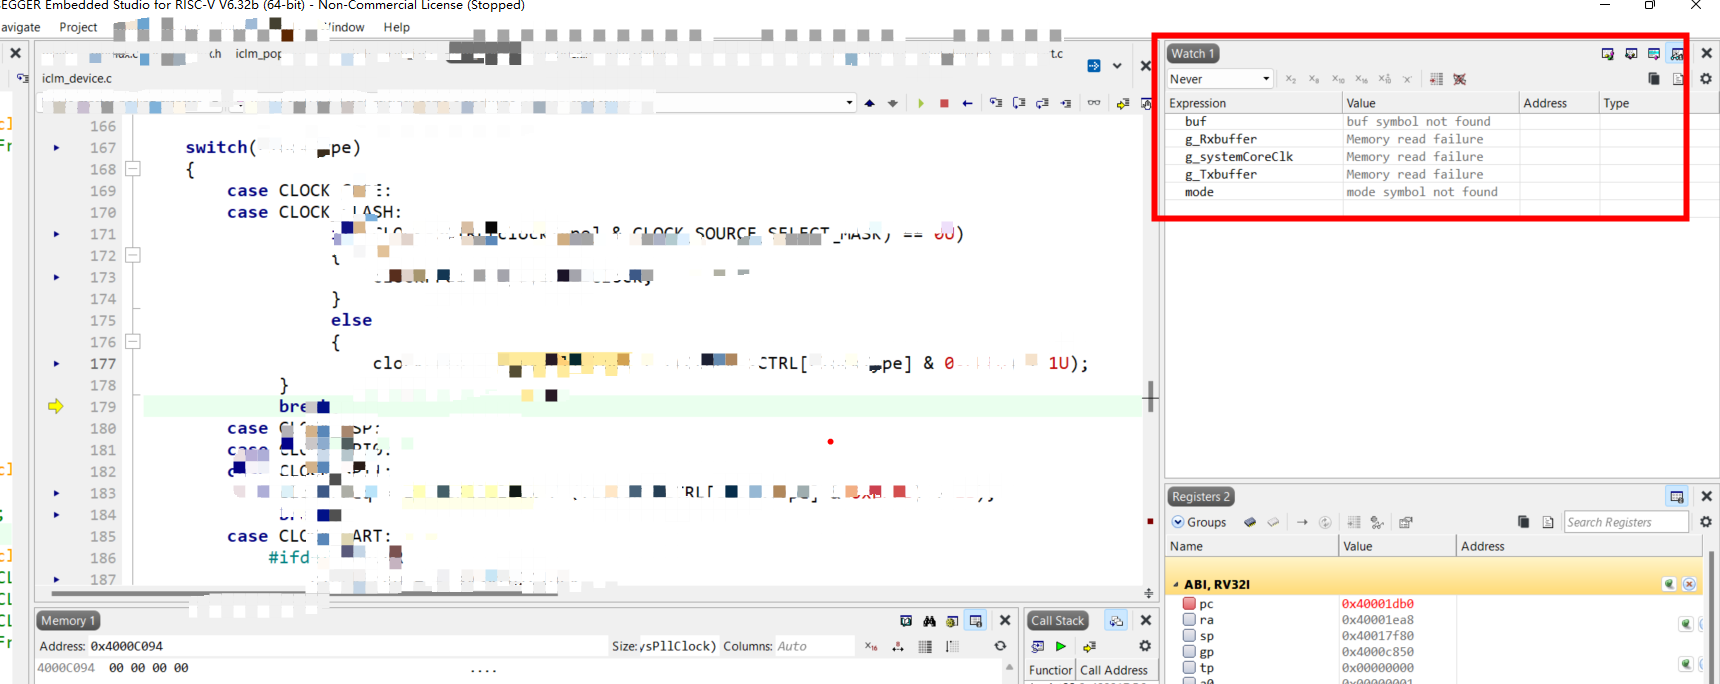Expand the Groups dropdown in Registers

pos(1199,522)
